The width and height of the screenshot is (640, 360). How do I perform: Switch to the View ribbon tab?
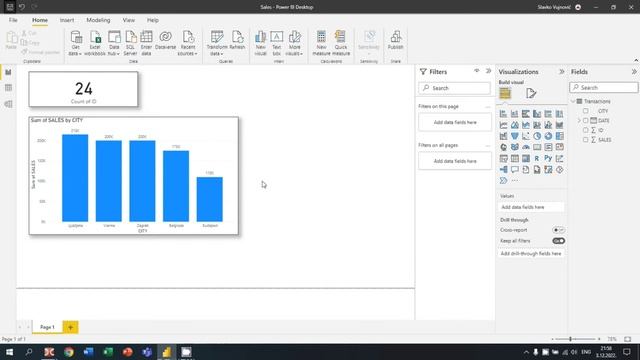click(x=129, y=20)
